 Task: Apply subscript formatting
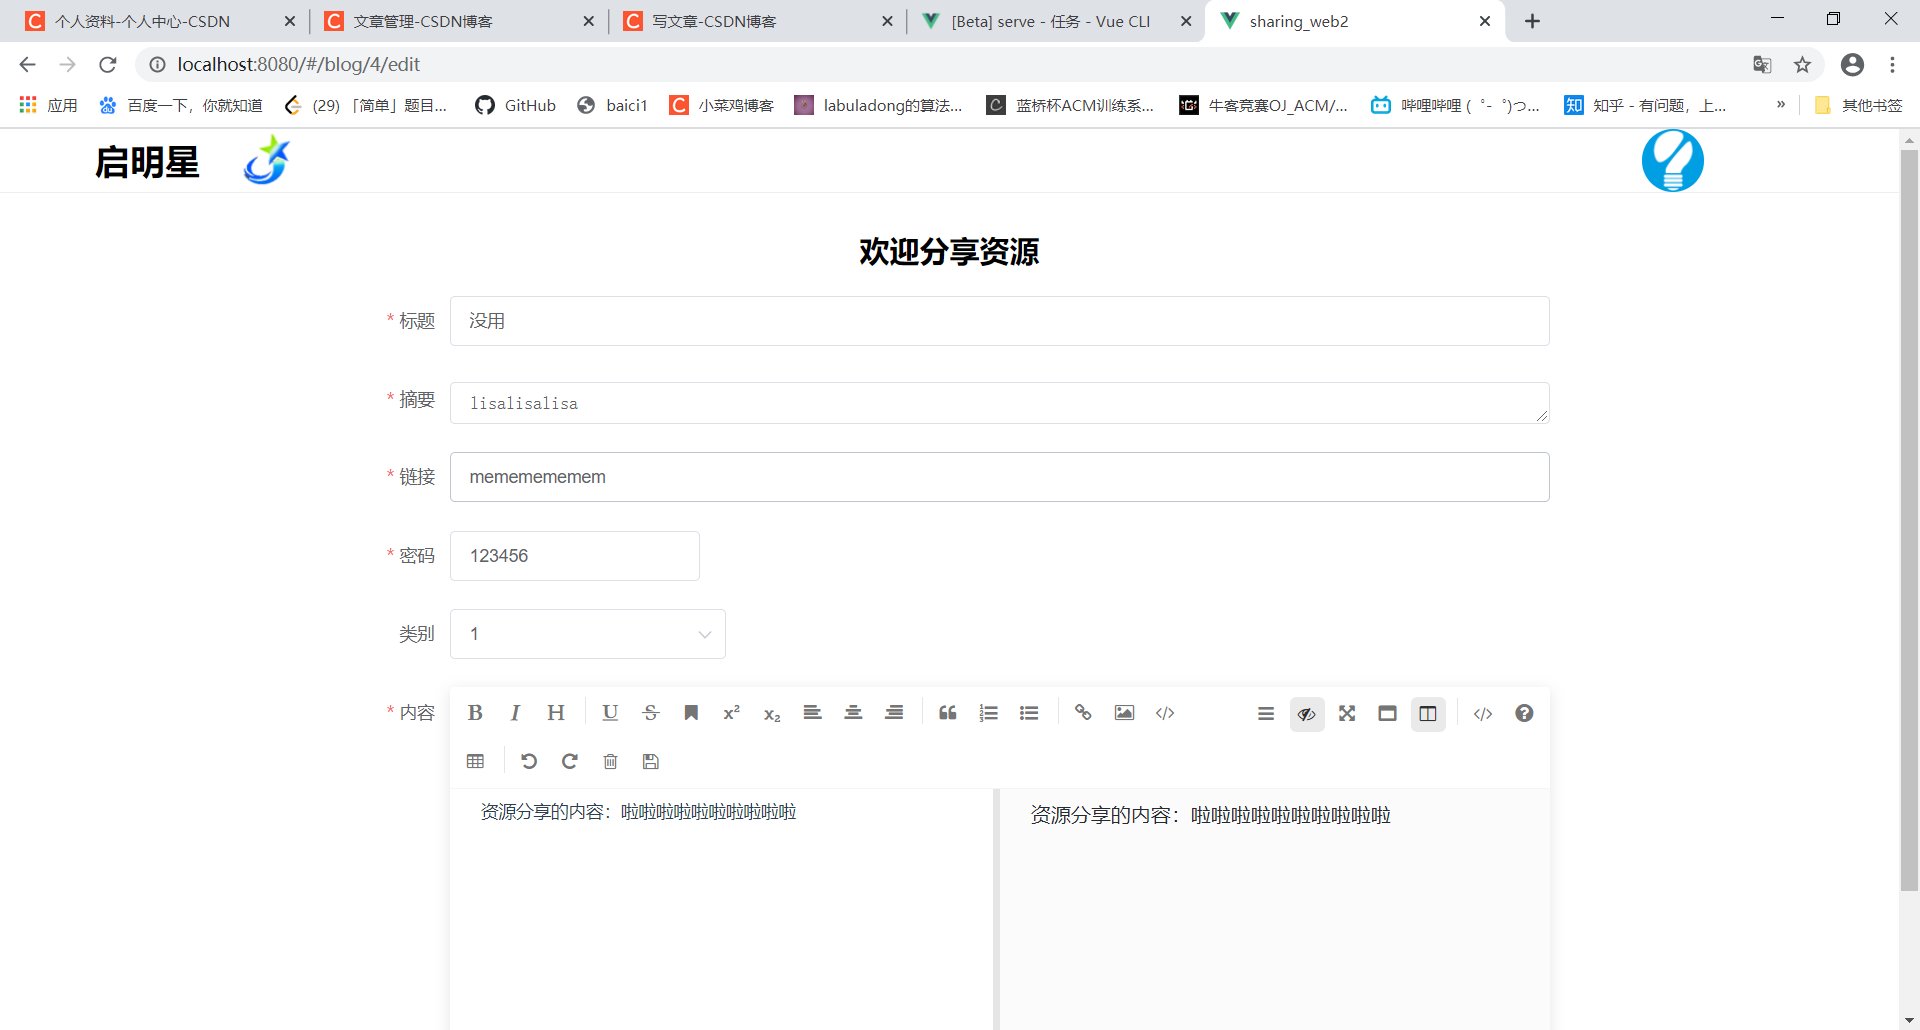(772, 714)
